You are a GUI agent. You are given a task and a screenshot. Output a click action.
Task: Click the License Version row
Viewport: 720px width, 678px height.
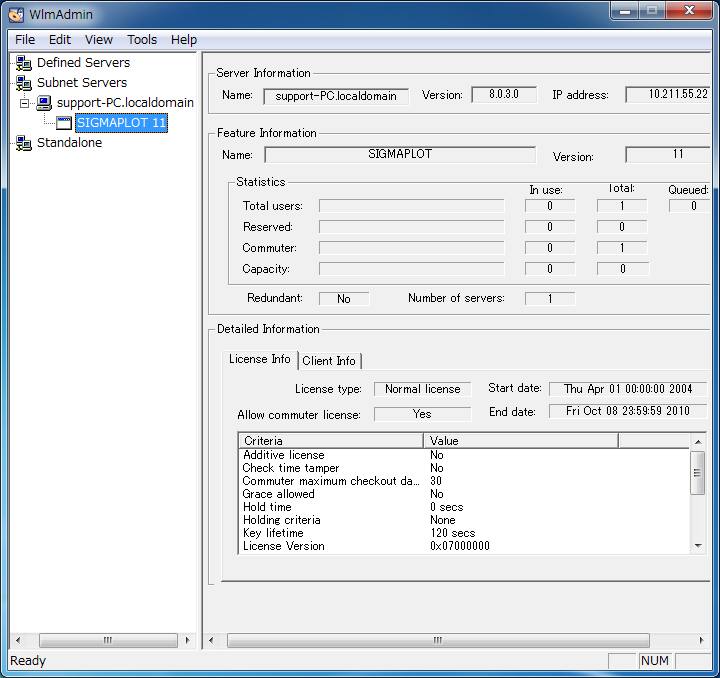pyautogui.click(x=464, y=546)
